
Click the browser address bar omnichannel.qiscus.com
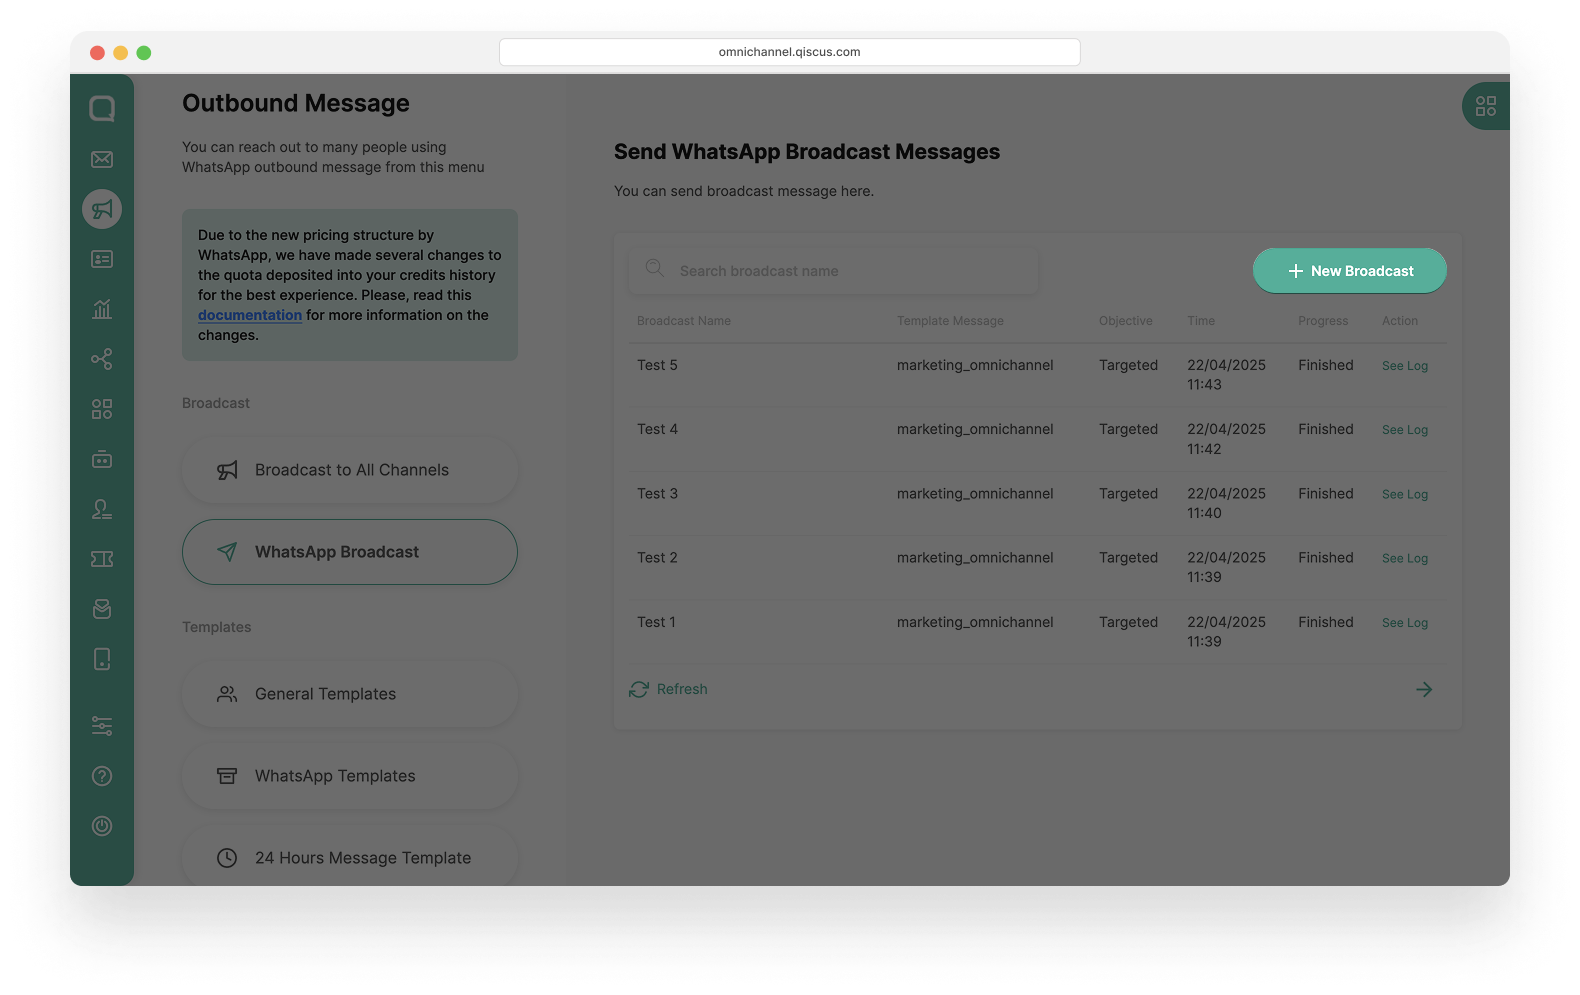[790, 52]
